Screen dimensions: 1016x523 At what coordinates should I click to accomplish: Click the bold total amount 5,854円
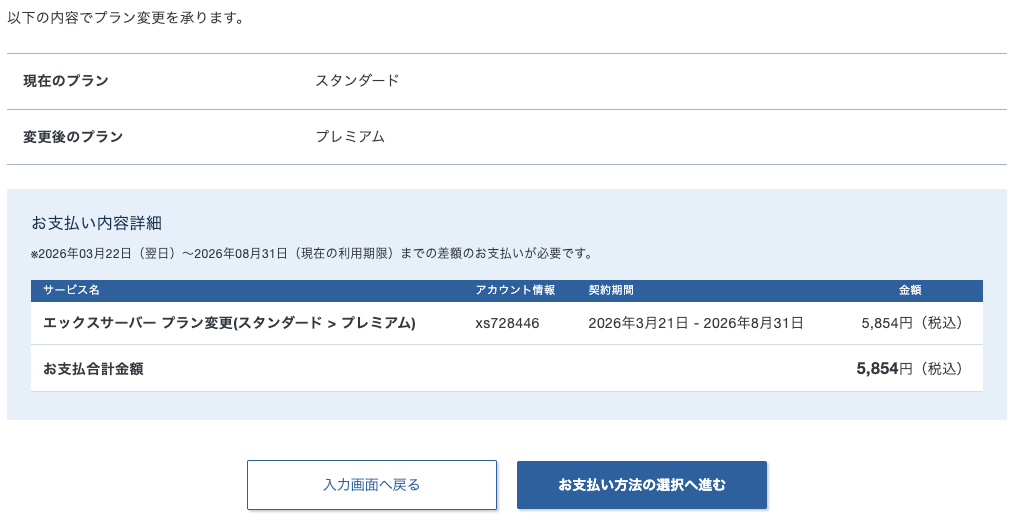(x=884, y=369)
